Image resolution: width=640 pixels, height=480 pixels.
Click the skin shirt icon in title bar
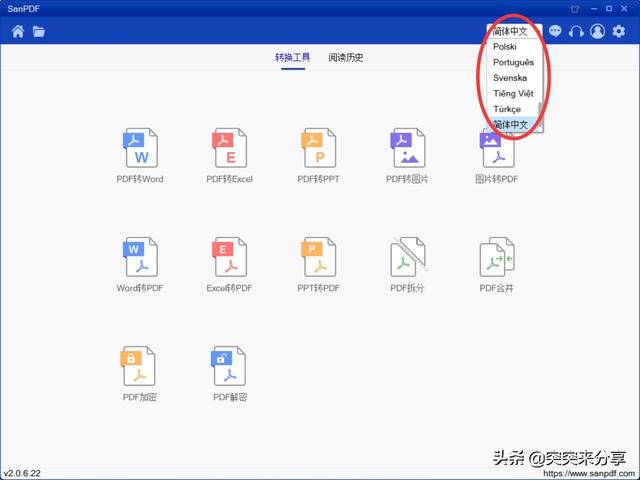coord(575,9)
